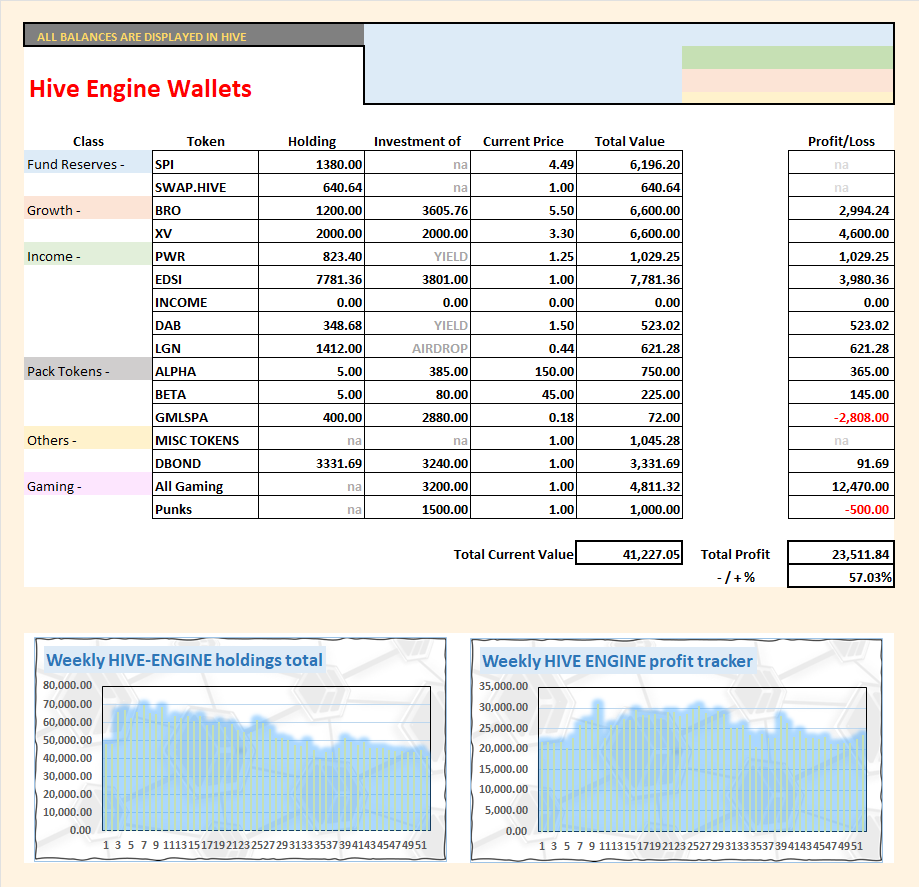Click the ALPHA token cell

[x=205, y=369]
